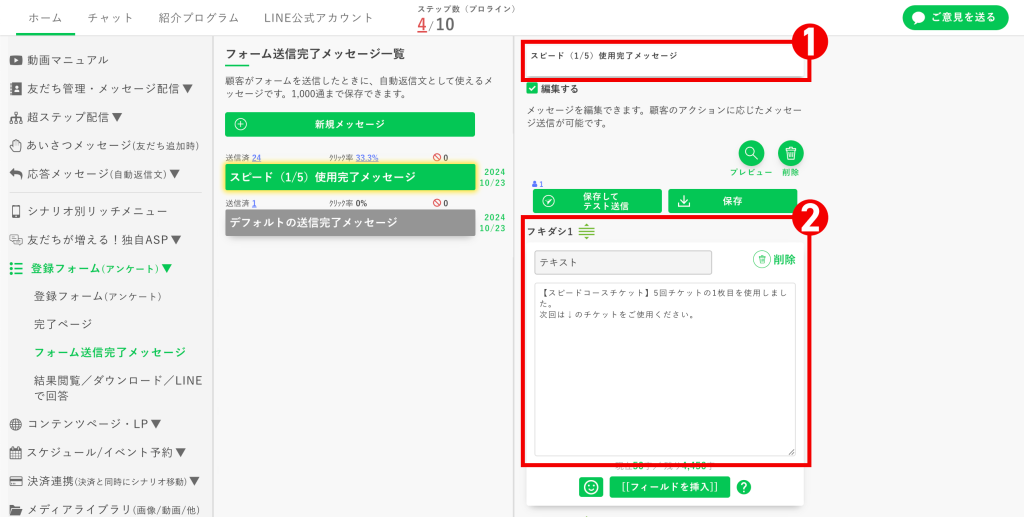This screenshot has height=517, width=1024.
Task: Open あいさつメッセージ(友だち追加時)
Action: [x=112, y=146]
